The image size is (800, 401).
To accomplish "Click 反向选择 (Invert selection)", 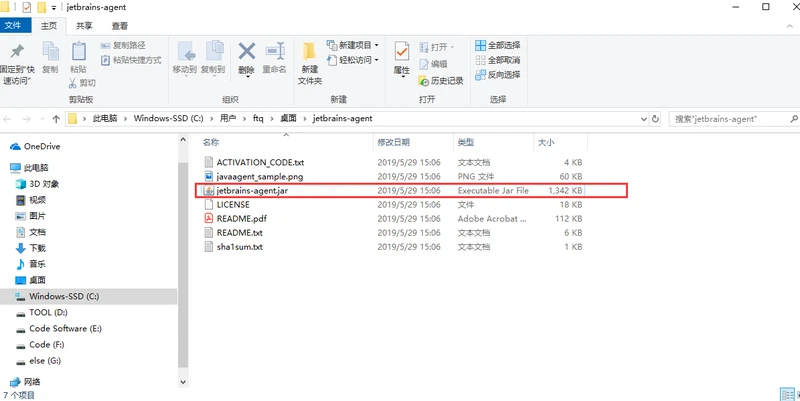I will [497, 74].
